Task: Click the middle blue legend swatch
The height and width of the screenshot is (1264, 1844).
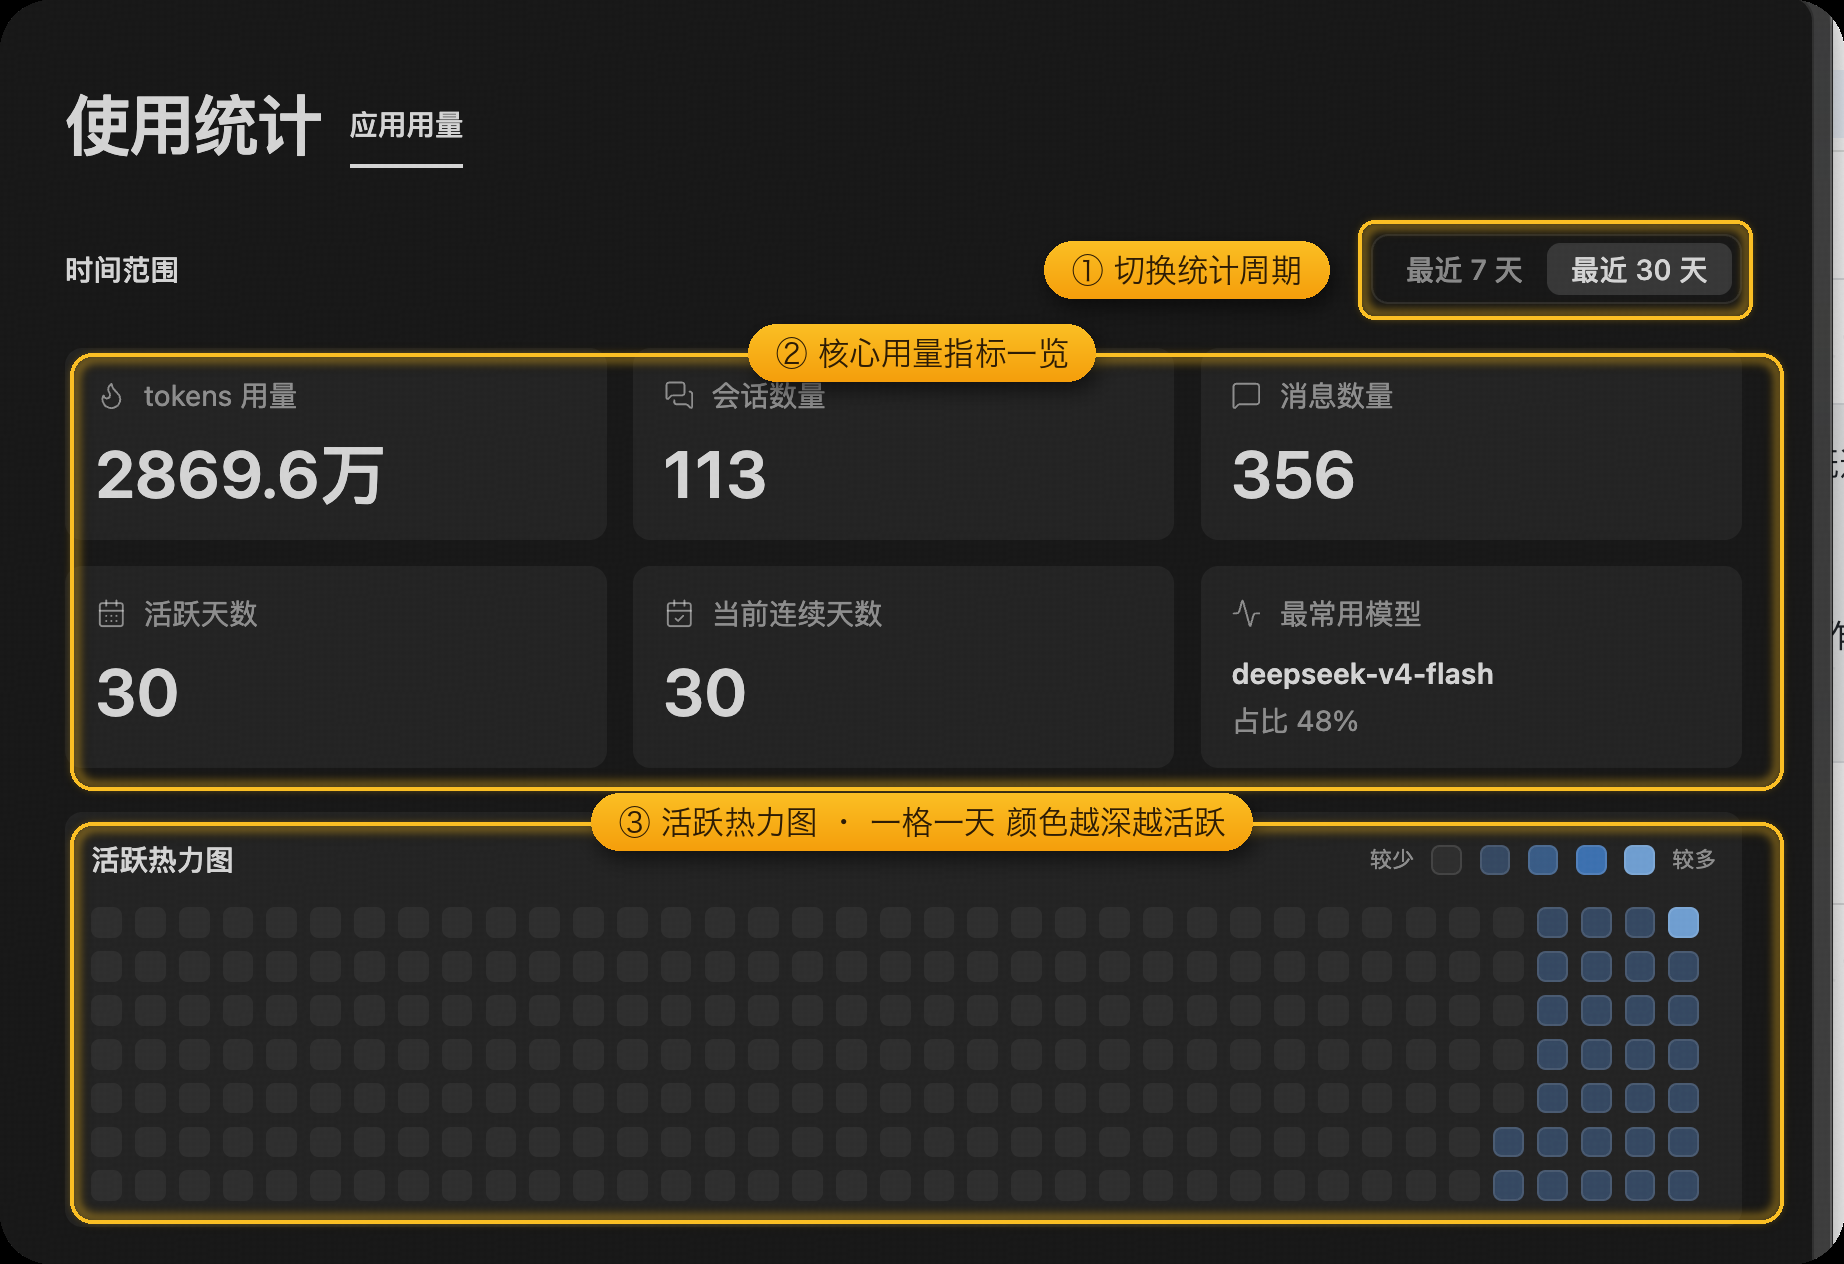Action: 1543,860
